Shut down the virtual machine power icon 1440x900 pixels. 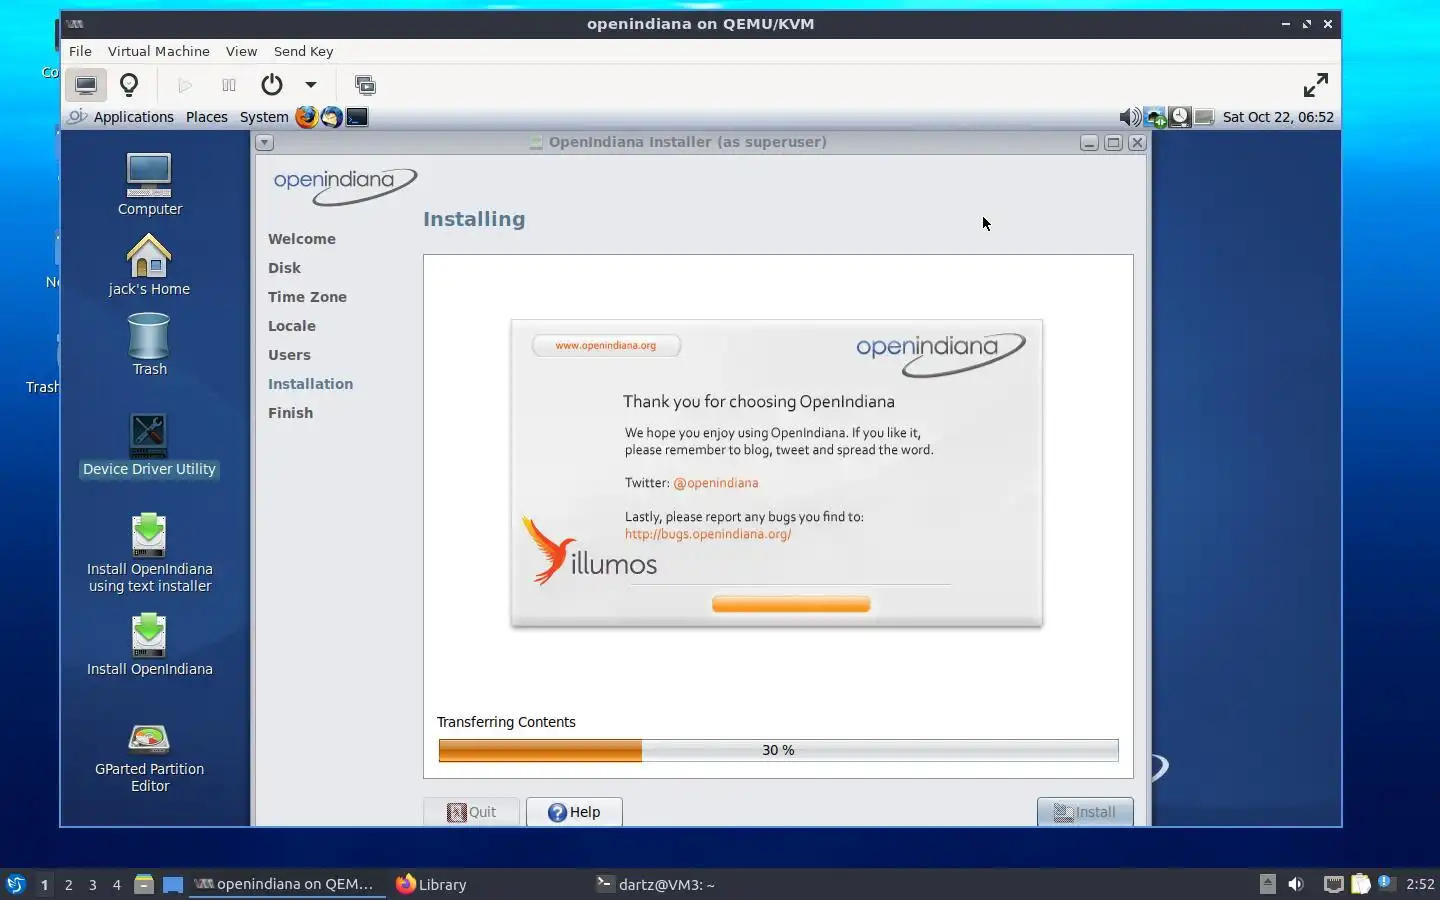(x=272, y=85)
